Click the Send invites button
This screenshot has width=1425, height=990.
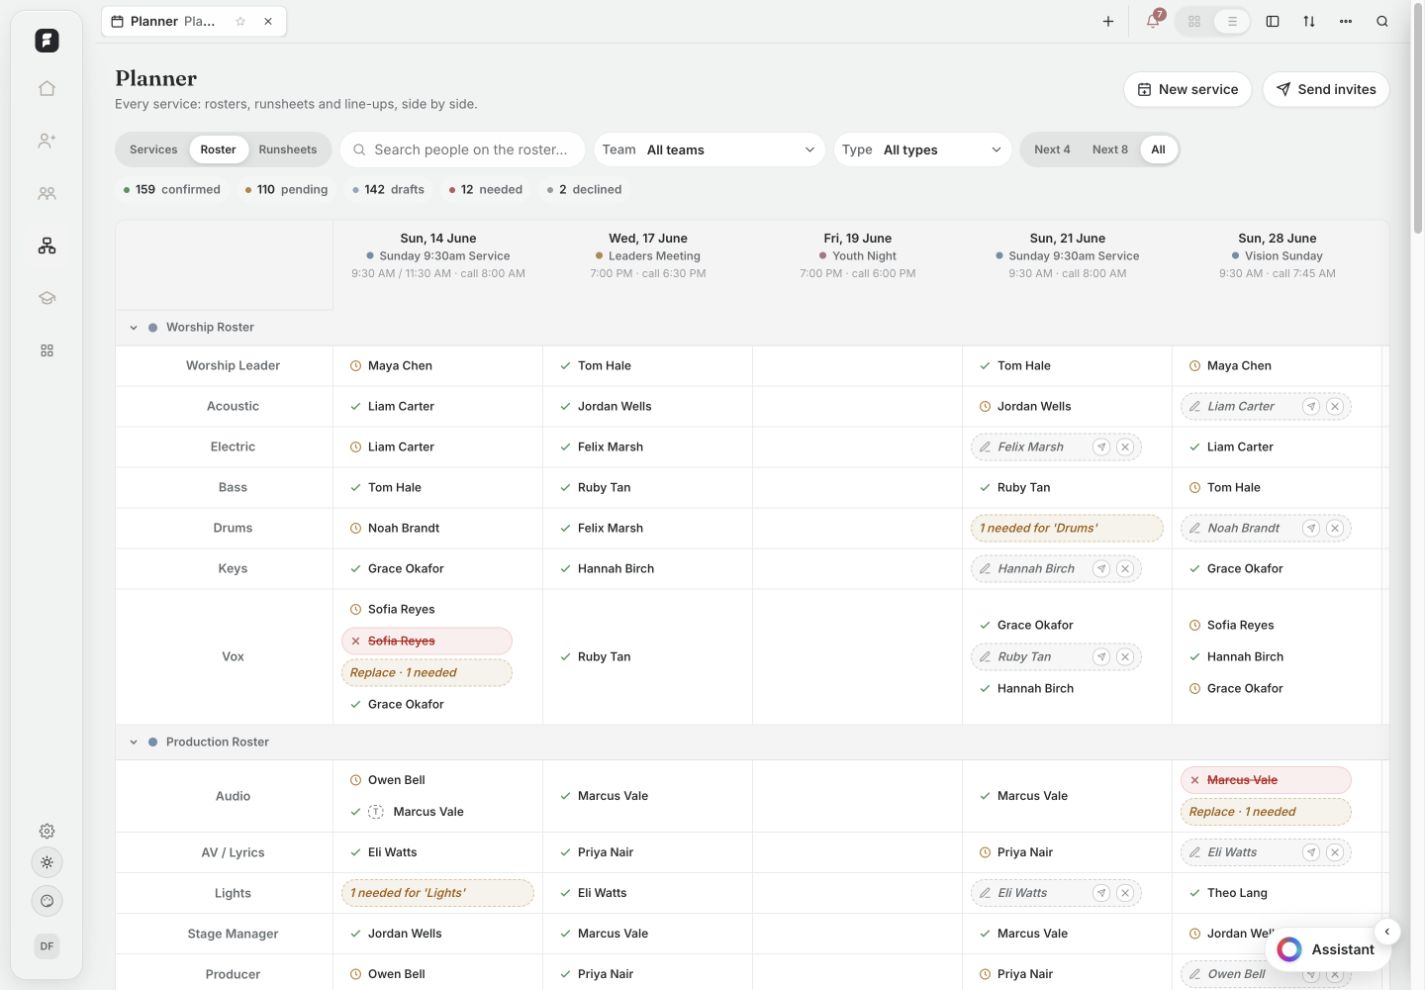(x=1326, y=89)
